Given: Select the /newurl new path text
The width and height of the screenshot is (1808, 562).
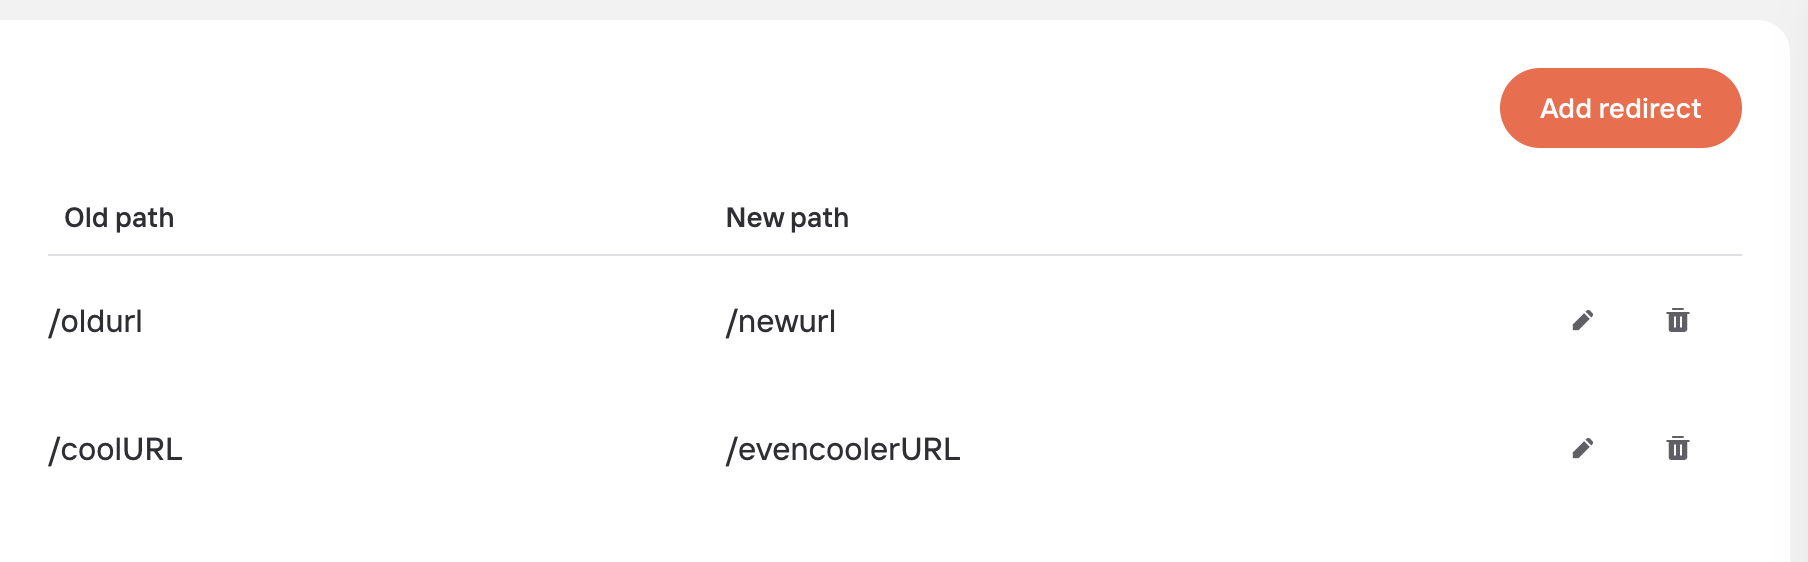Looking at the screenshot, I should point(781,322).
